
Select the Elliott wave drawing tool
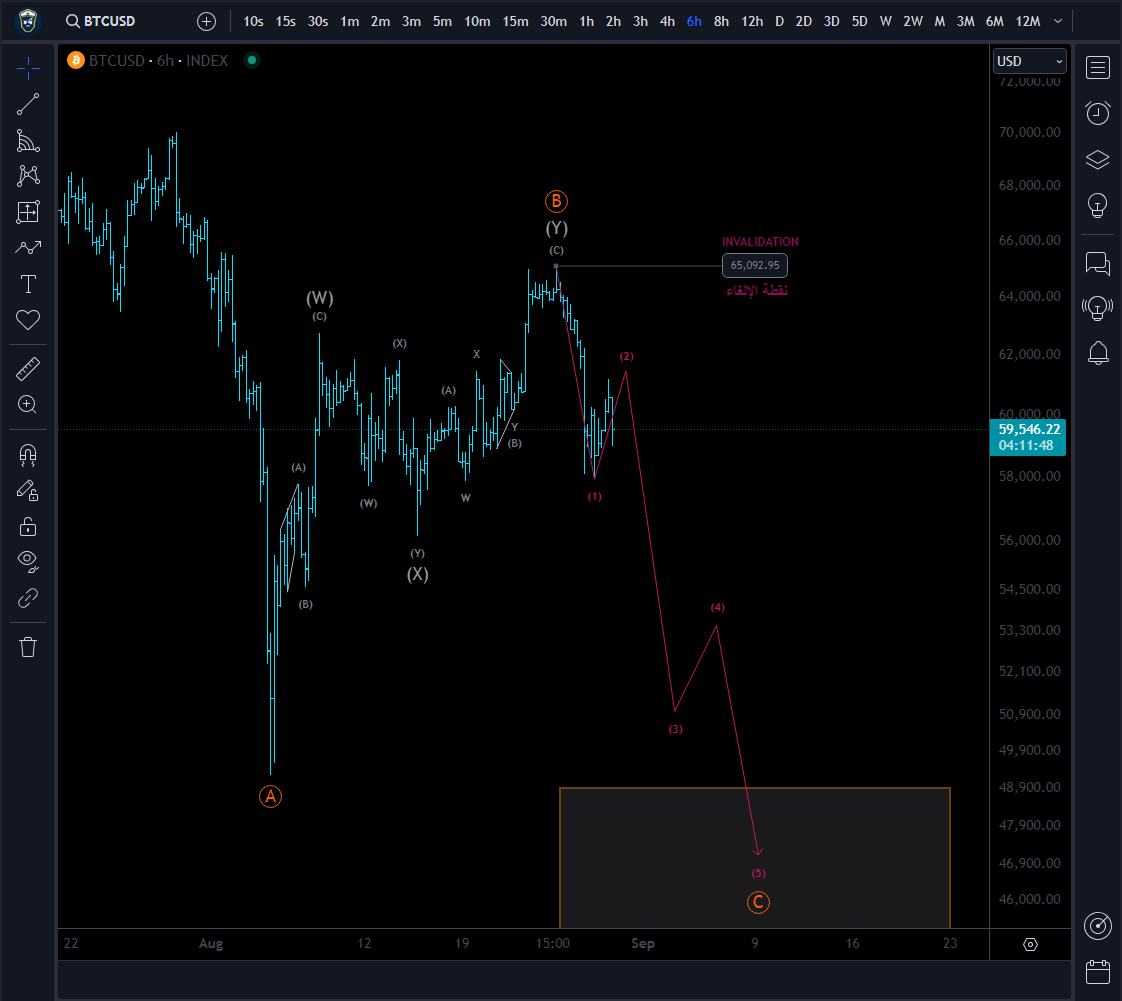pyautogui.click(x=28, y=248)
